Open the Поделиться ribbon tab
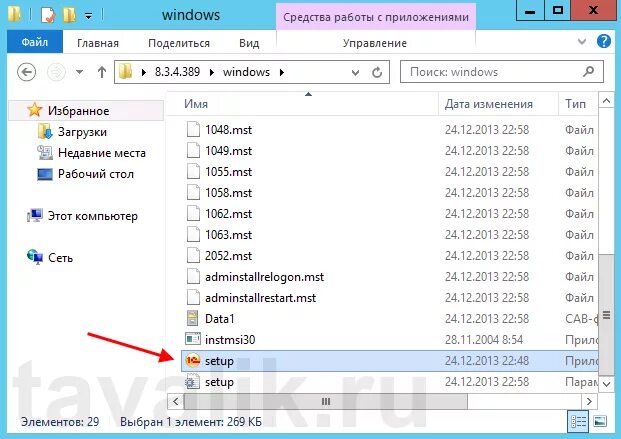The image size is (621, 439). 179,43
